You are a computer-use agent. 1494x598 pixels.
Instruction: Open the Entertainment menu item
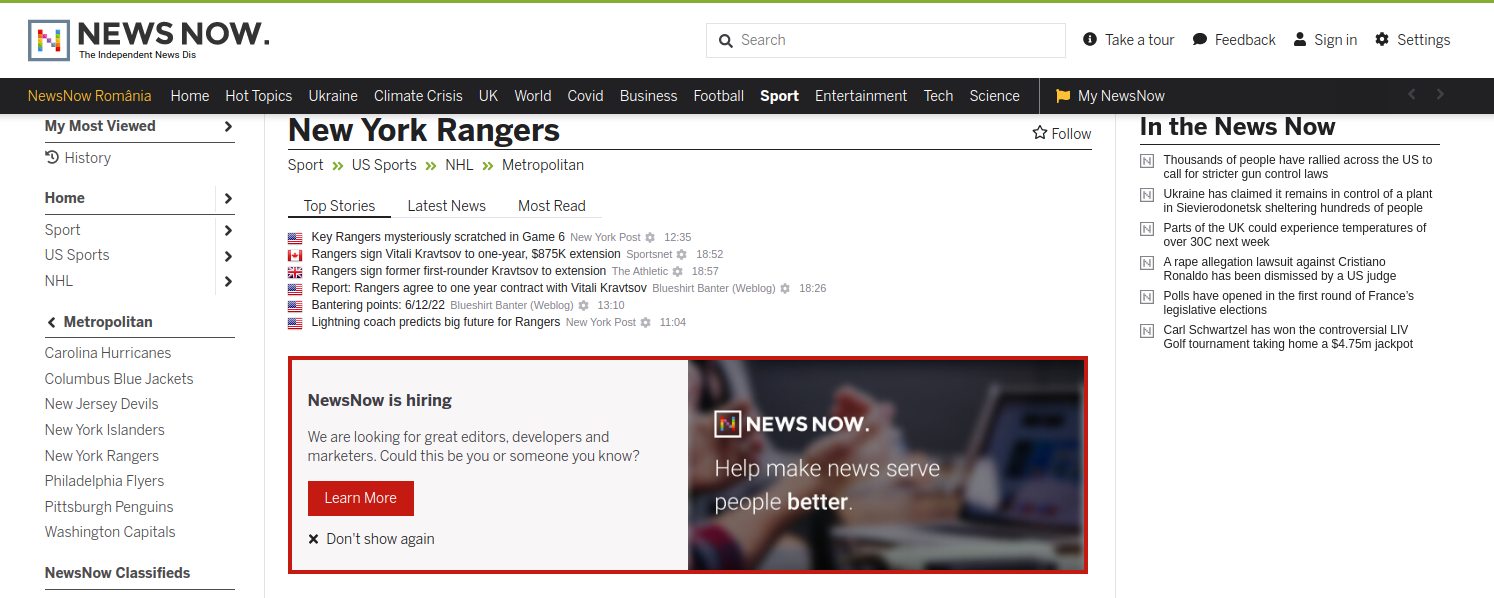[x=861, y=96]
